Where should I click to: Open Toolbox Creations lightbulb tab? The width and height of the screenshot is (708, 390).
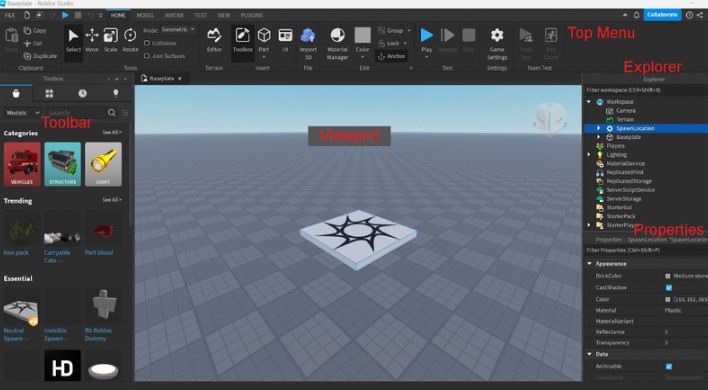click(x=116, y=93)
